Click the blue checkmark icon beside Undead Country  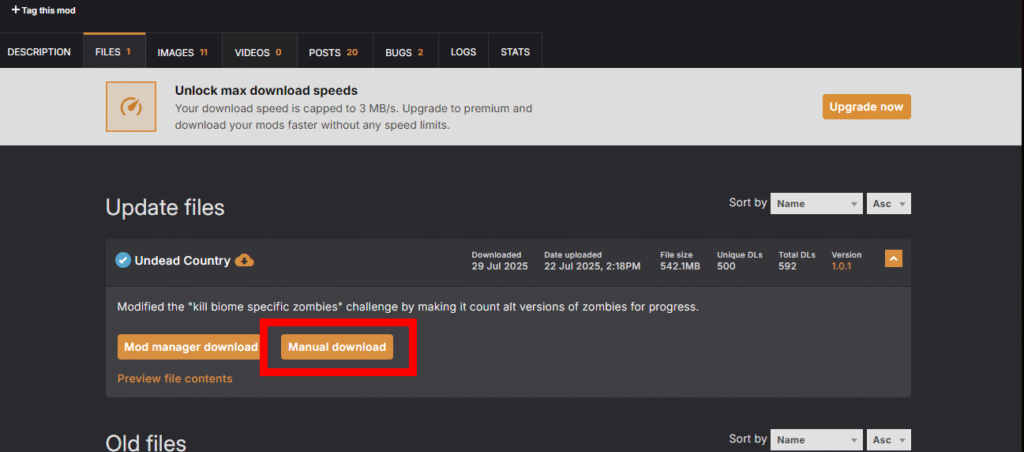tap(123, 261)
